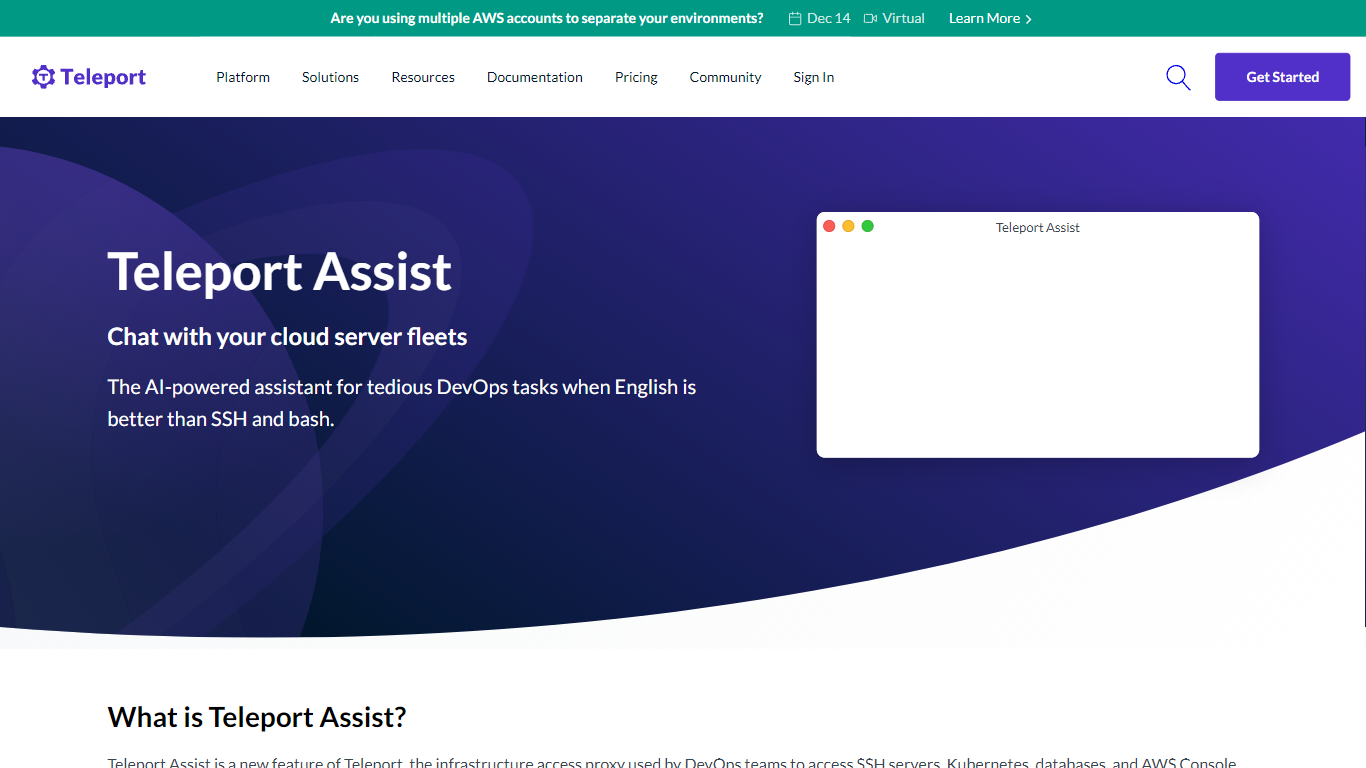This screenshot has height=768, width=1366.
Task: Expand the Platform navigation menu
Action: 243,77
